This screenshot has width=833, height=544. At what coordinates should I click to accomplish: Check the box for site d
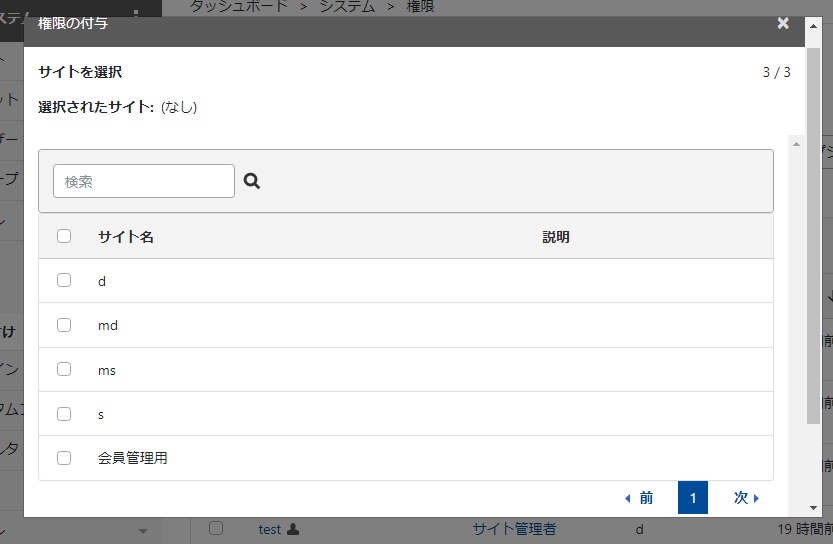click(64, 280)
